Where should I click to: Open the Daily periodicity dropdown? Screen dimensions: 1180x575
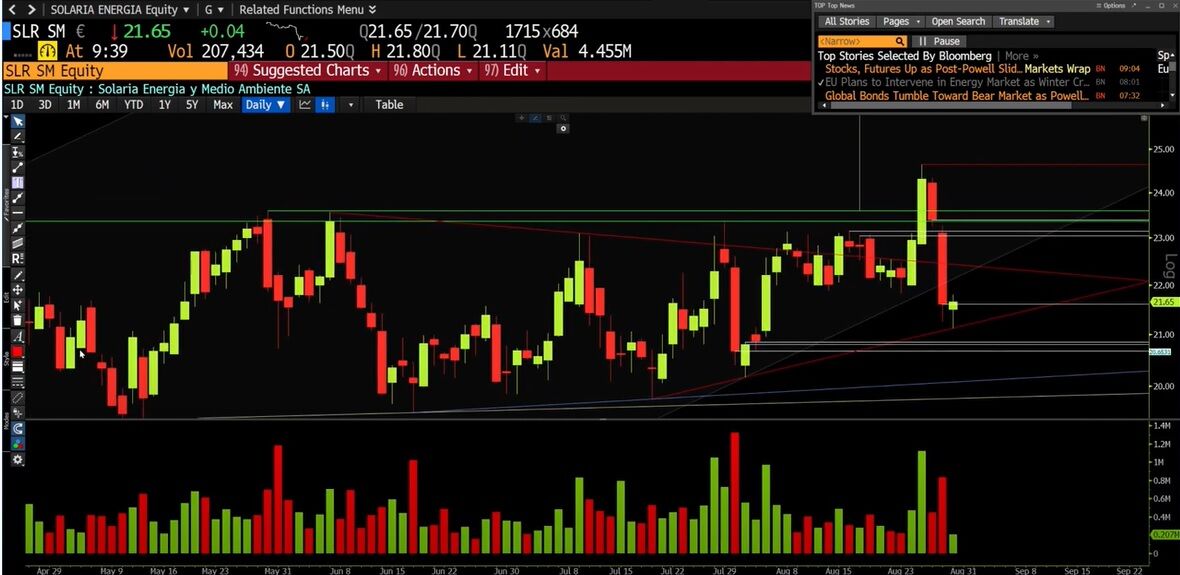[266, 105]
